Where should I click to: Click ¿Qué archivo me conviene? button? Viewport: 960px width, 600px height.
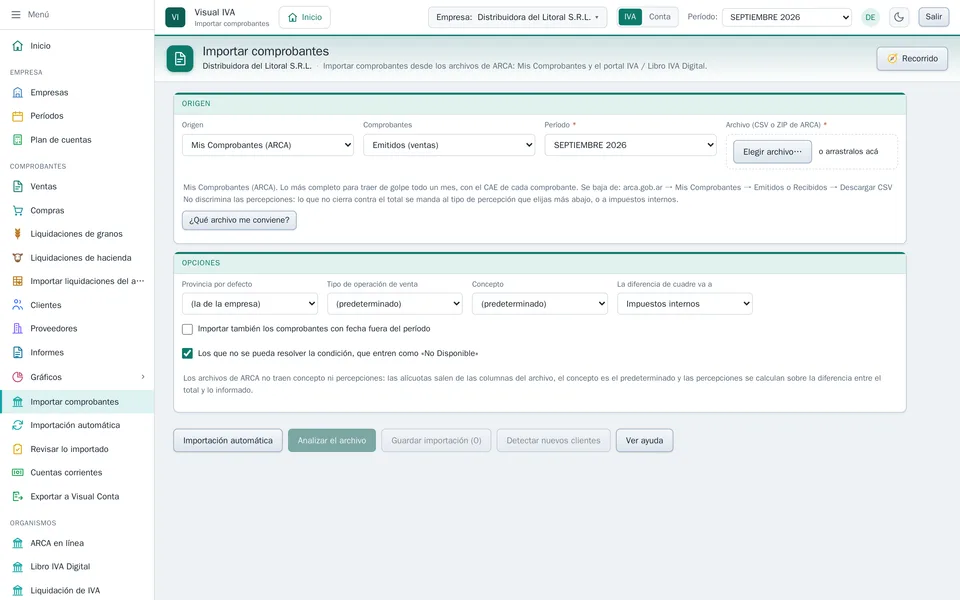coord(239,220)
